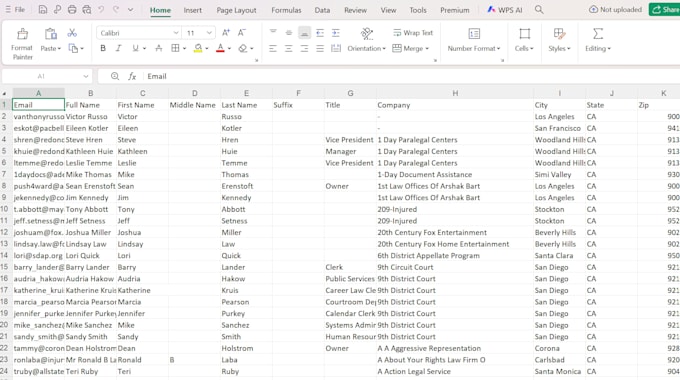Center text horizontally
Image resolution: width=680 pixels, height=380 pixels.
(x=288, y=48)
